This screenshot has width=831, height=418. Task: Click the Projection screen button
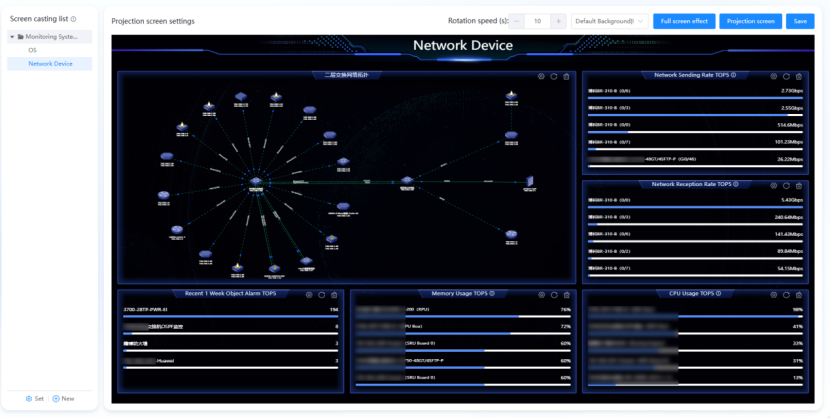(750, 21)
